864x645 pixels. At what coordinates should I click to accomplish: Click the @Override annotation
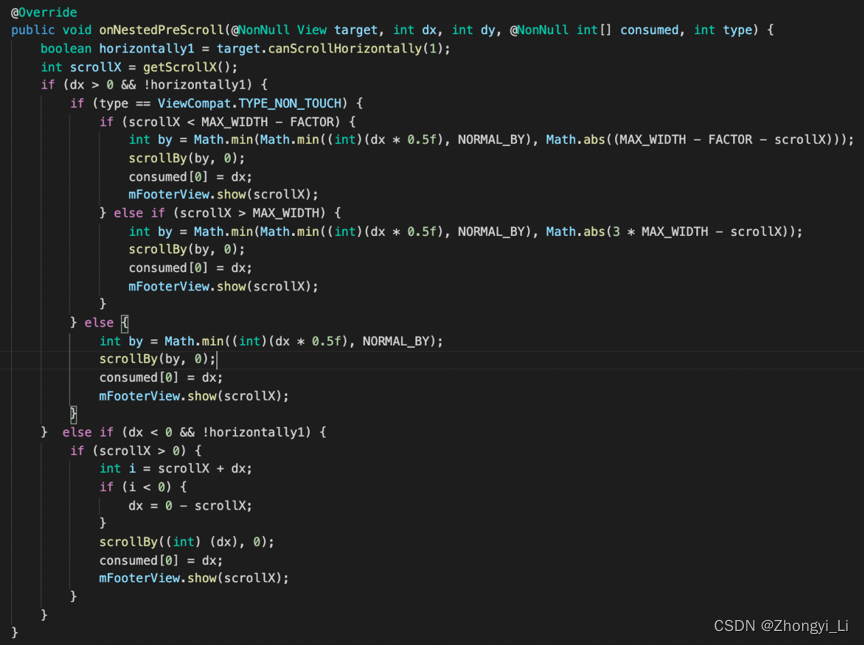point(44,12)
